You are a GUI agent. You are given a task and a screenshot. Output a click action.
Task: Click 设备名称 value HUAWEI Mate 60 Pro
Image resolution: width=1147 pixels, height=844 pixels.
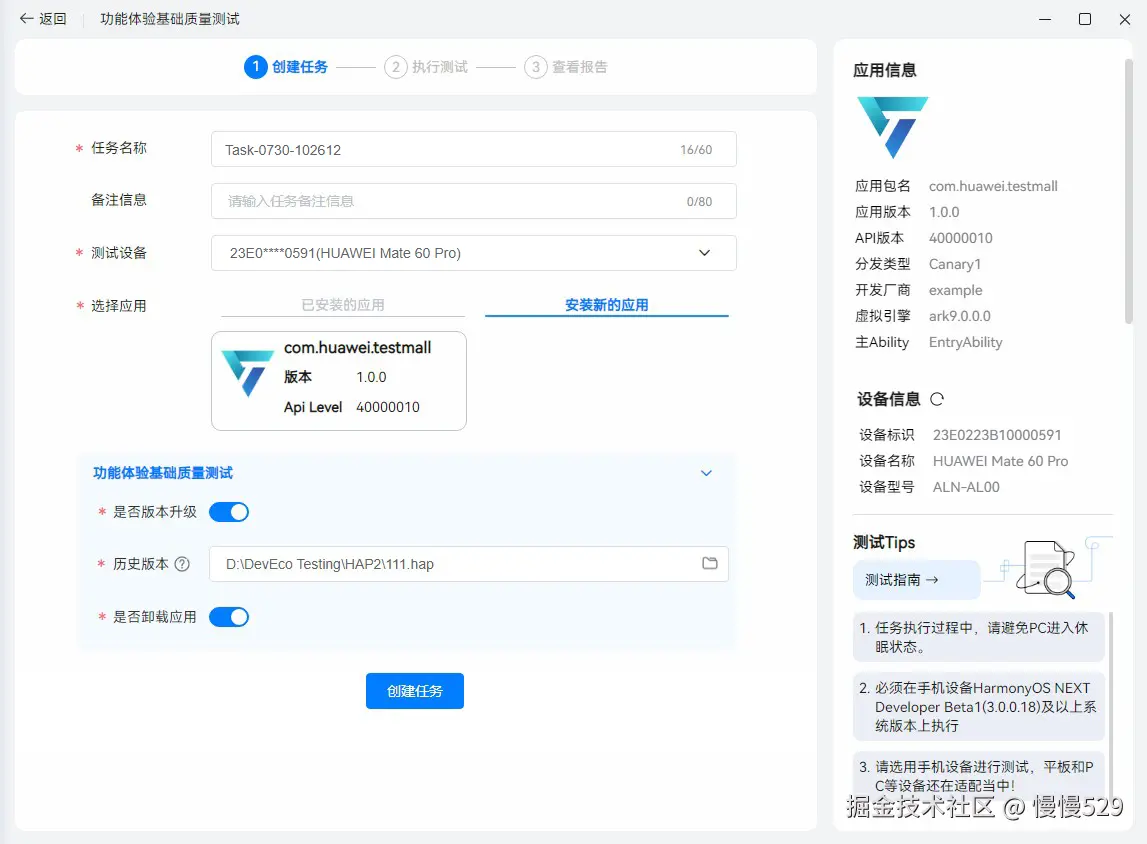tap(1000, 461)
